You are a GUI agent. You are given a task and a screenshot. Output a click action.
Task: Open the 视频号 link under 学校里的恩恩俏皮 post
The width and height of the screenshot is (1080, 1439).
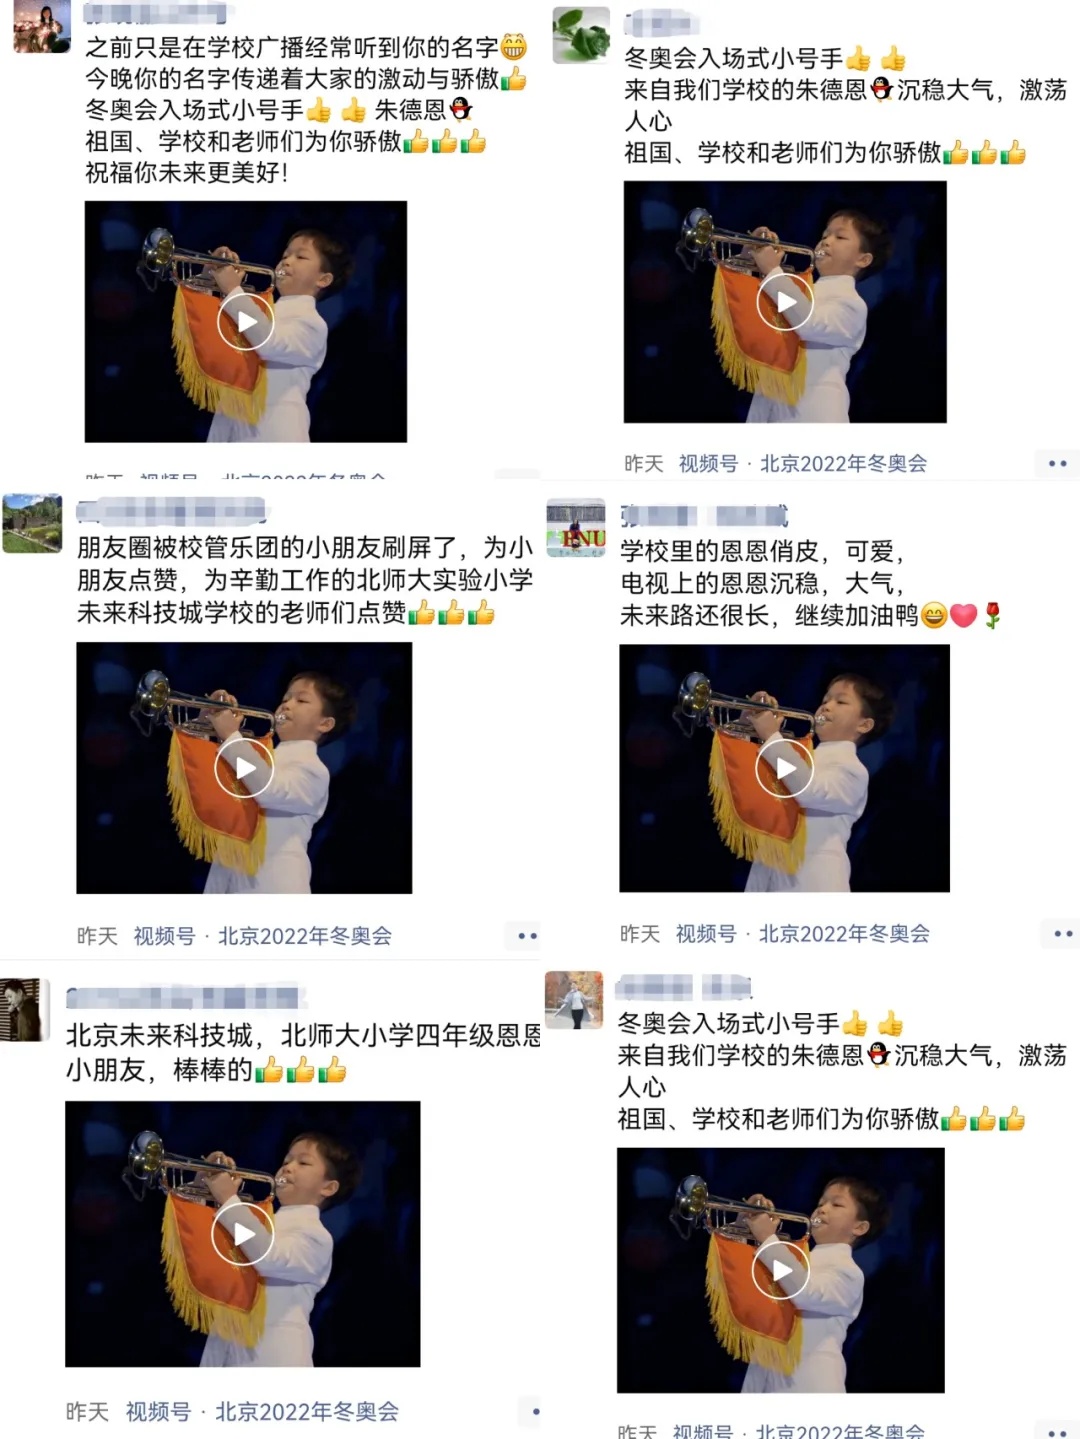(706, 934)
